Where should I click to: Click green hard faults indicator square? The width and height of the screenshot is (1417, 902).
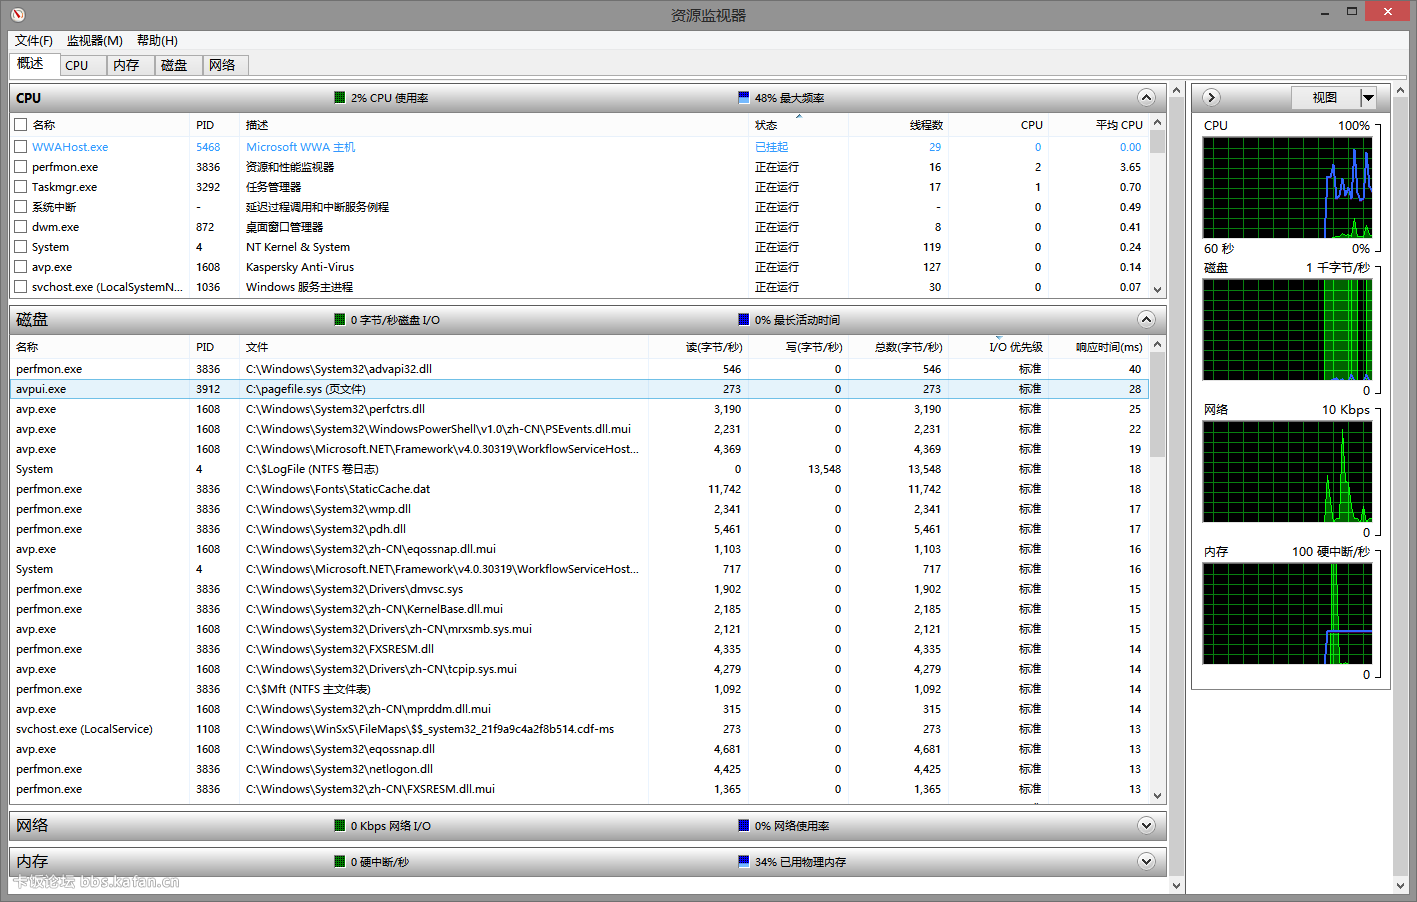pyautogui.click(x=340, y=862)
